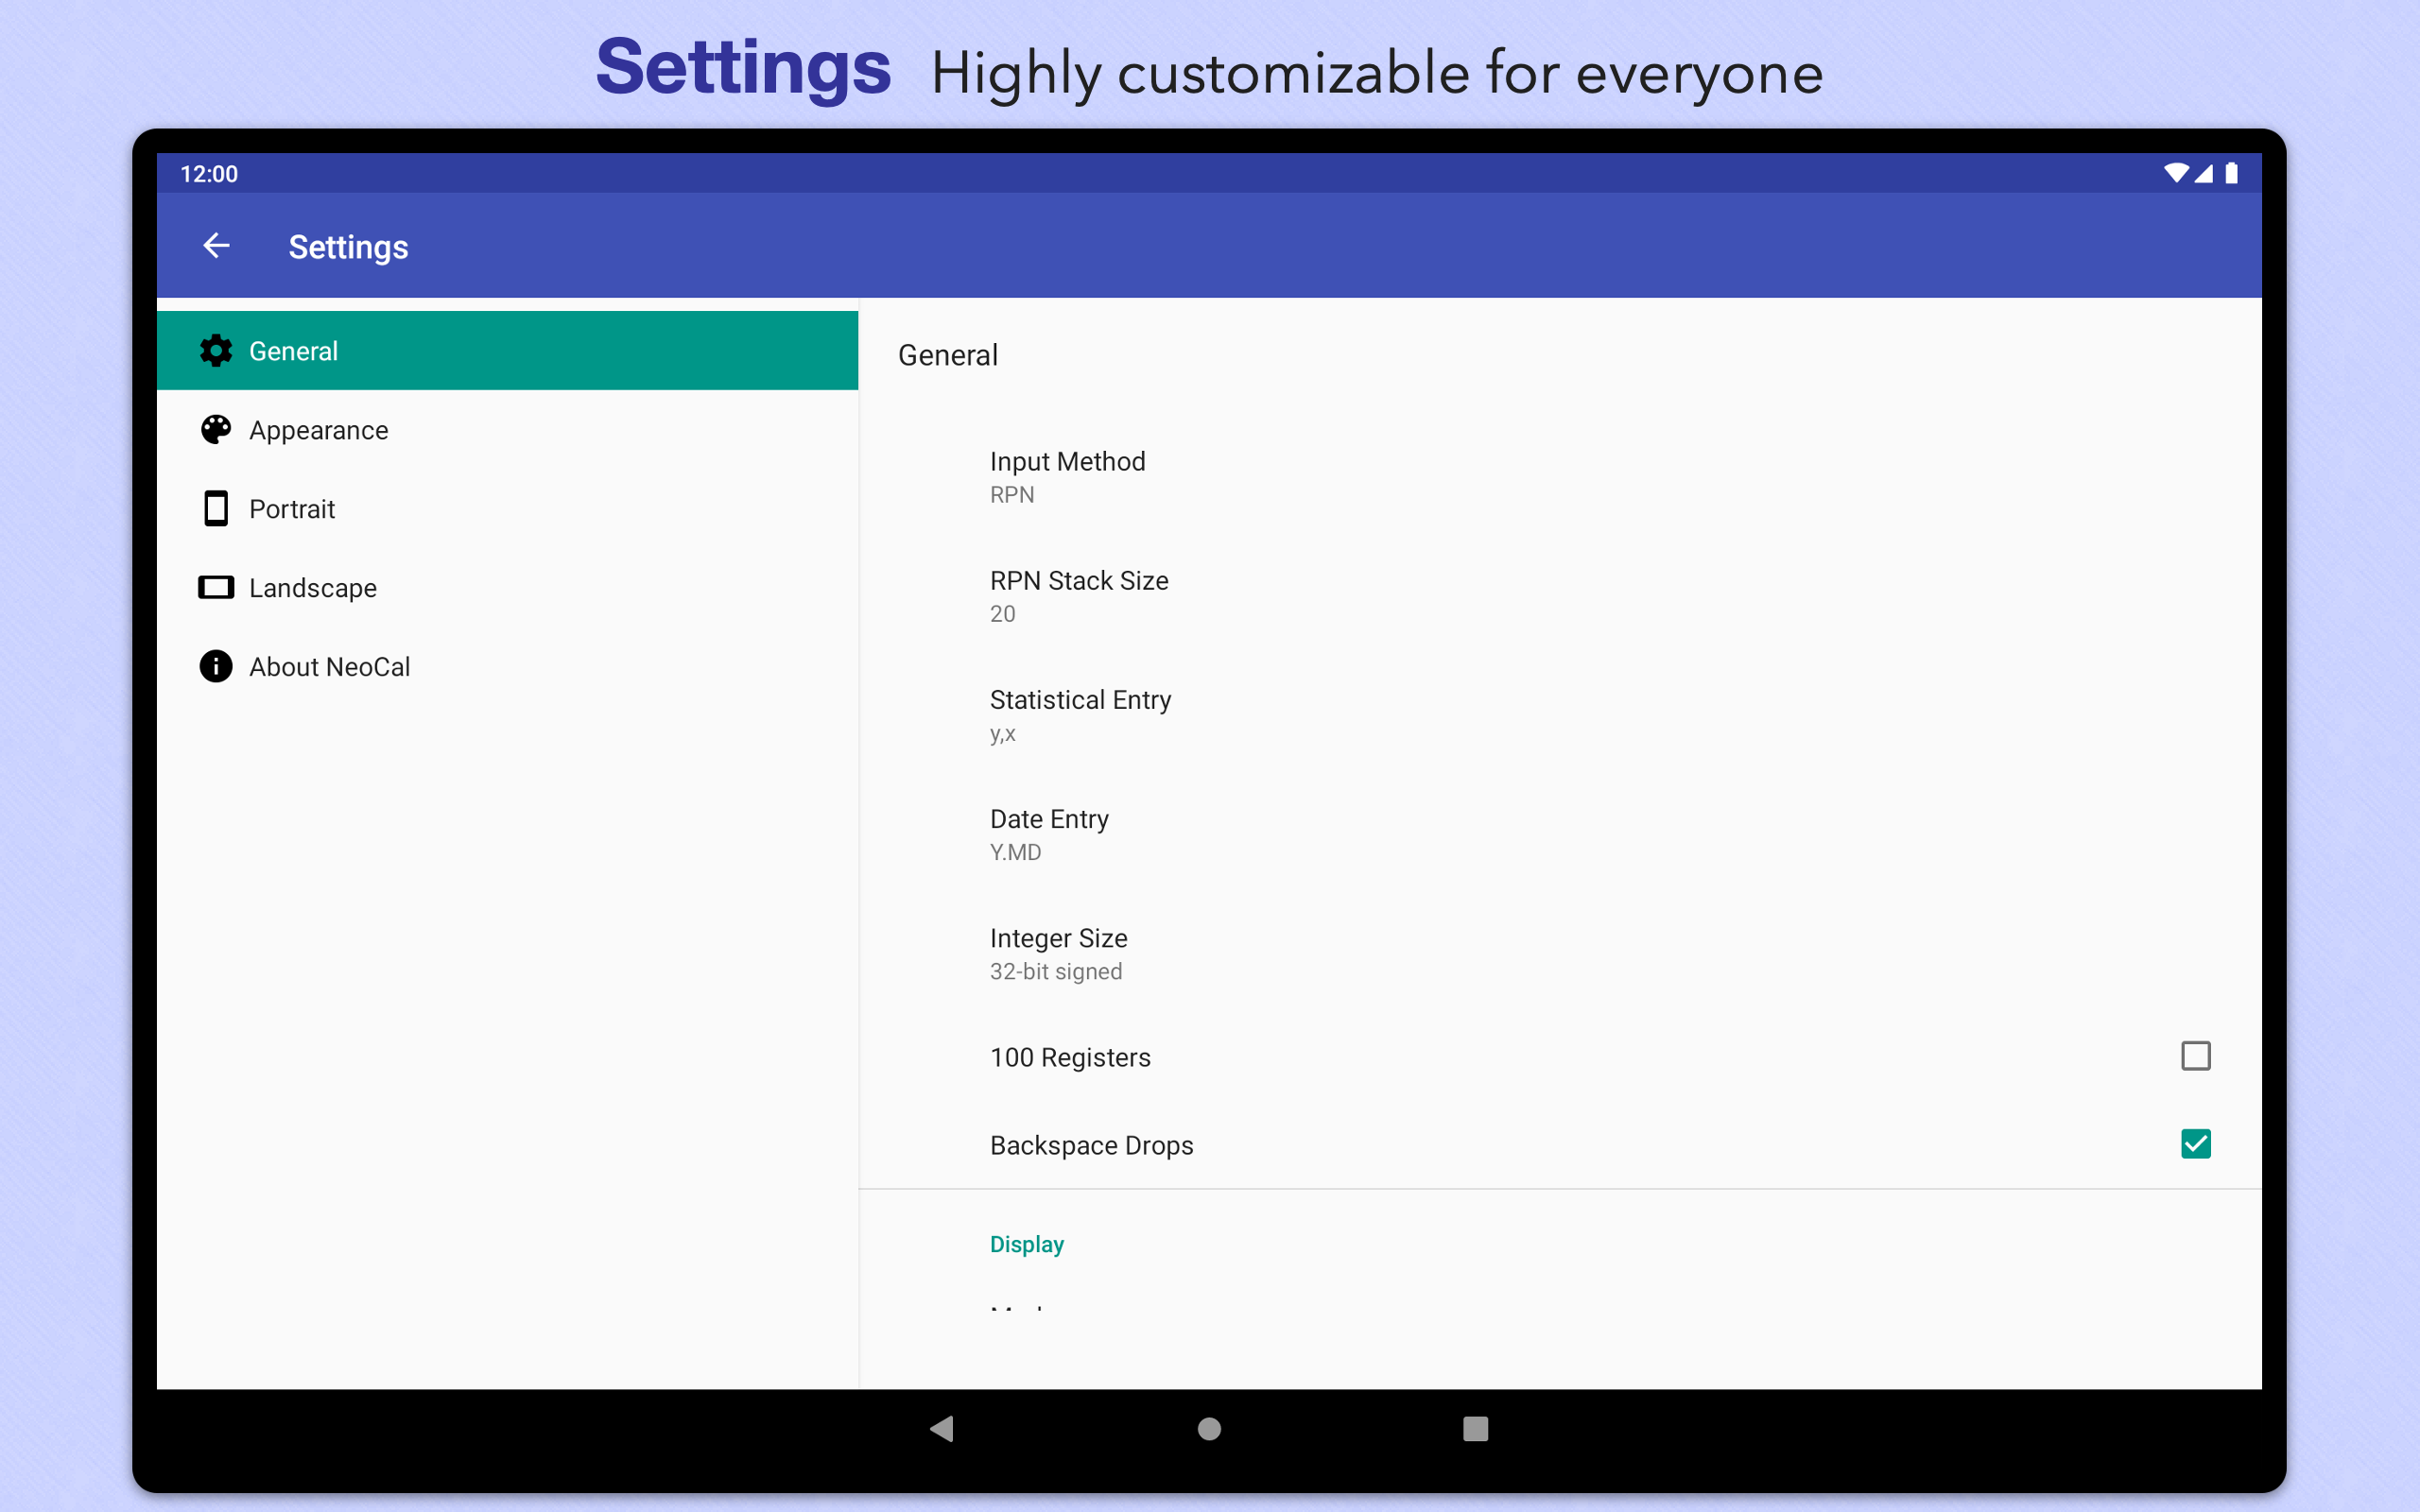Image resolution: width=2420 pixels, height=1512 pixels.
Task: Enable the 100 Registers checkbox
Action: pyautogui.click(x=2195, y=1057)
